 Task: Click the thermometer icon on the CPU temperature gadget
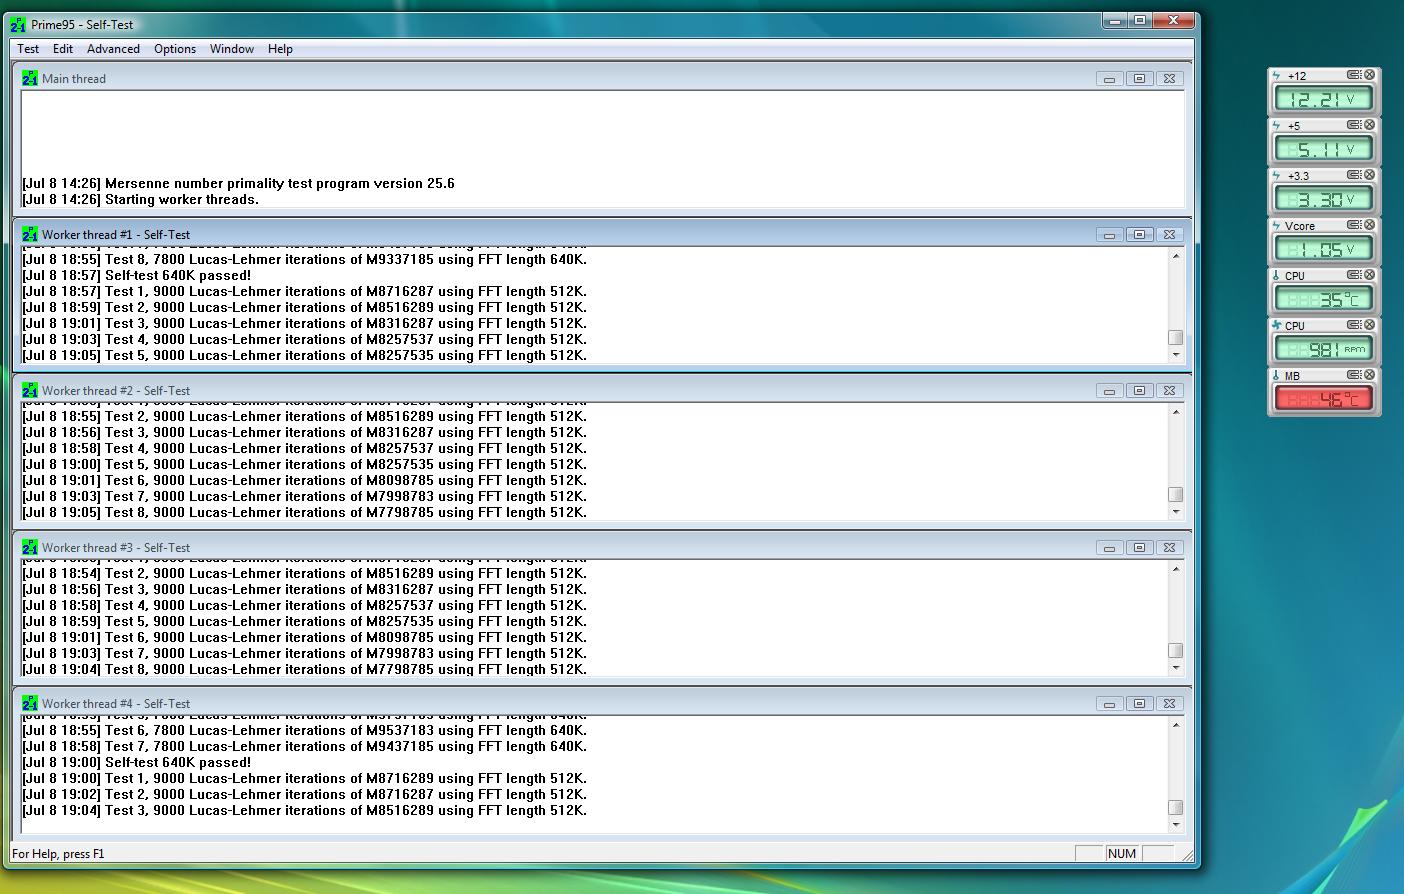(1277, 276)
